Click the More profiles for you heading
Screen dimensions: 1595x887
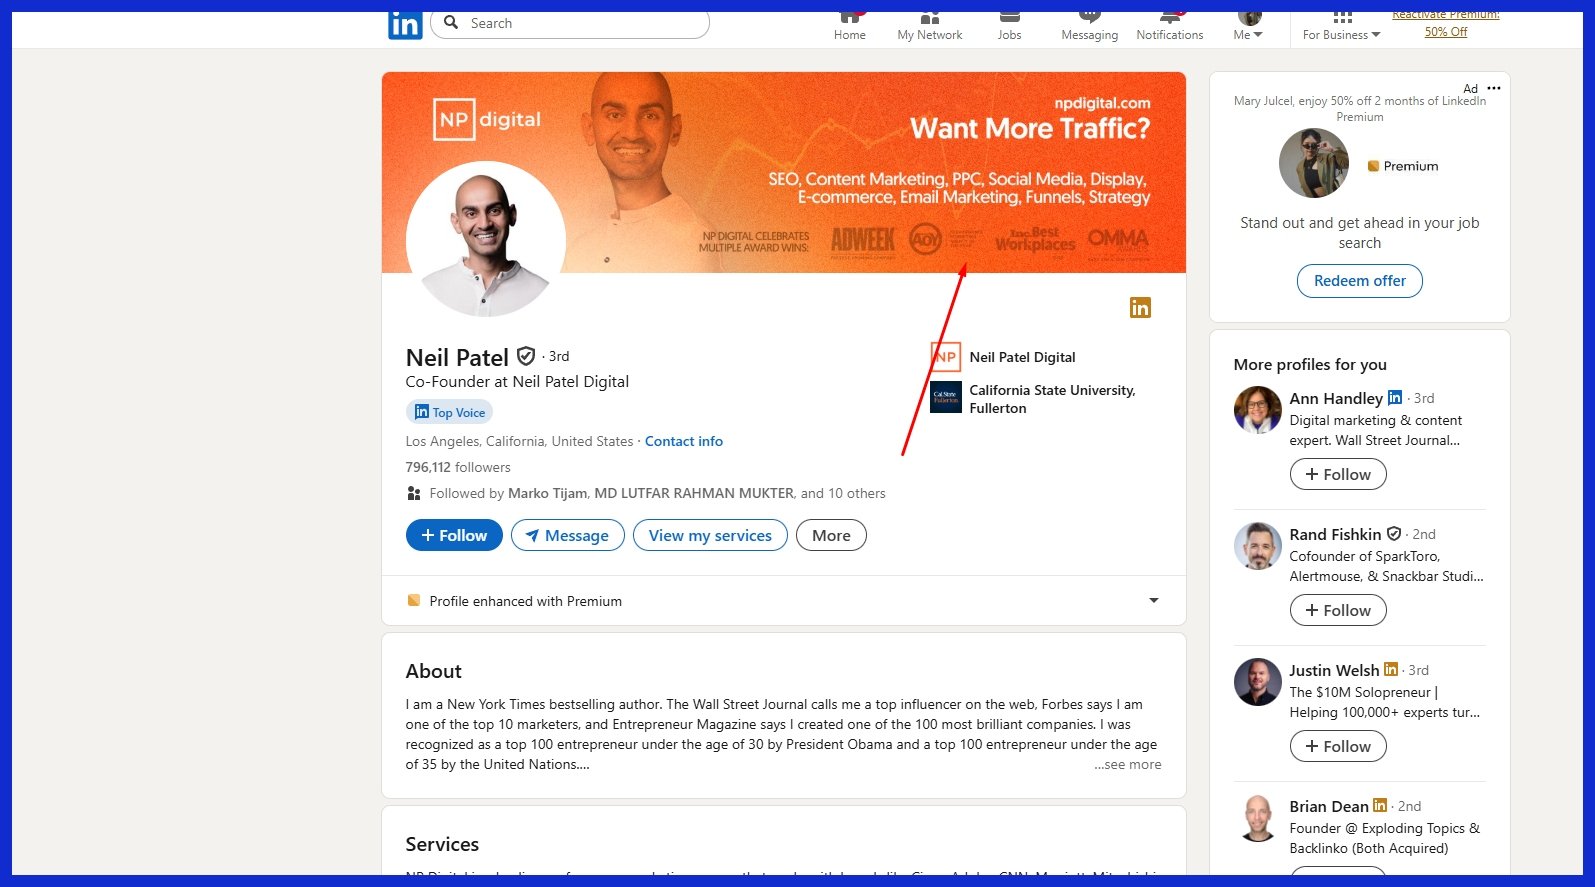pyautogui.click(x=1310, y=364)
